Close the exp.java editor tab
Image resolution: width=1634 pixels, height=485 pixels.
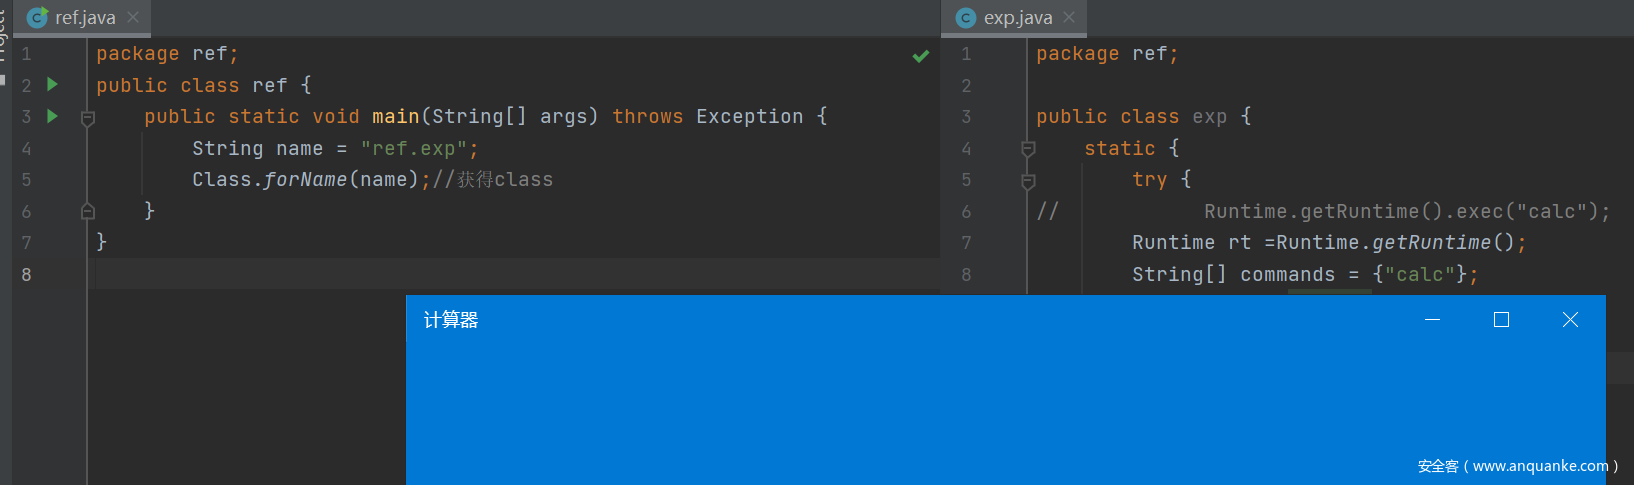pos(1069,17)
